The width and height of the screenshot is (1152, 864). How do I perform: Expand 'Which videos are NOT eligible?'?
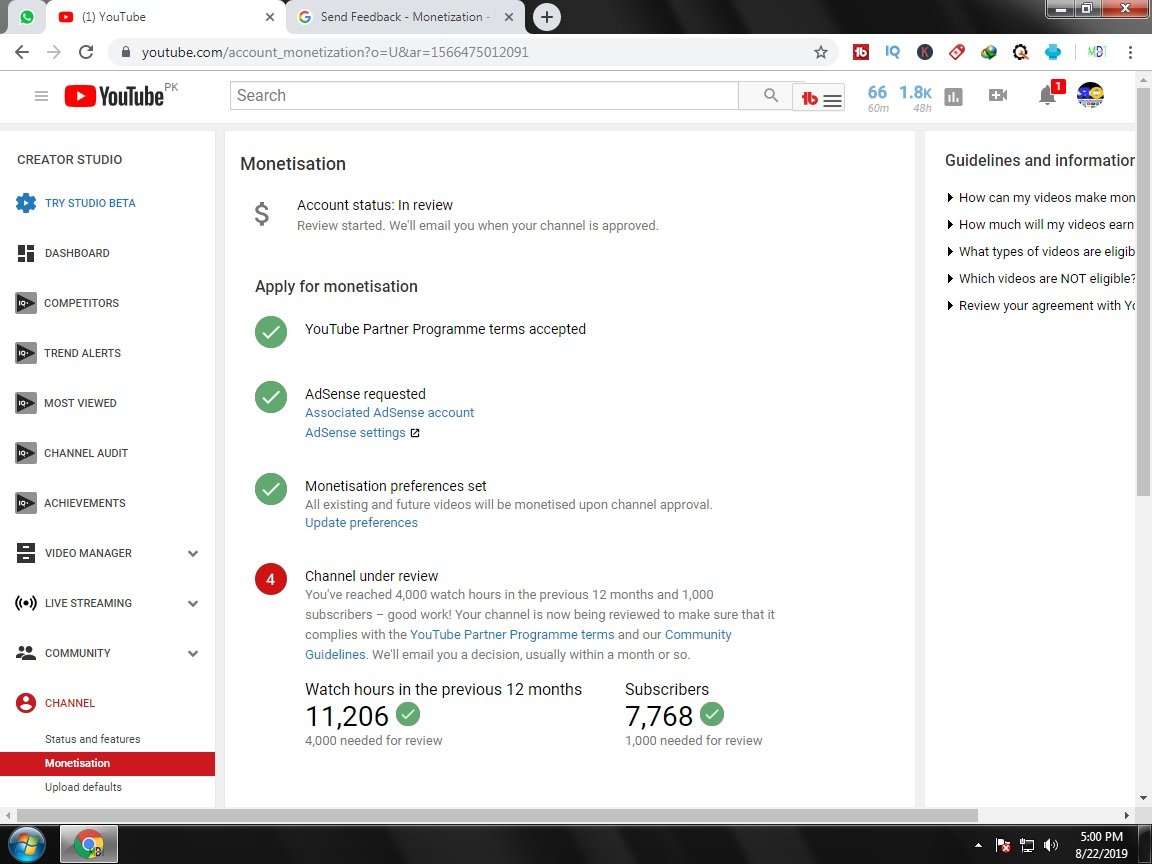1040,278
